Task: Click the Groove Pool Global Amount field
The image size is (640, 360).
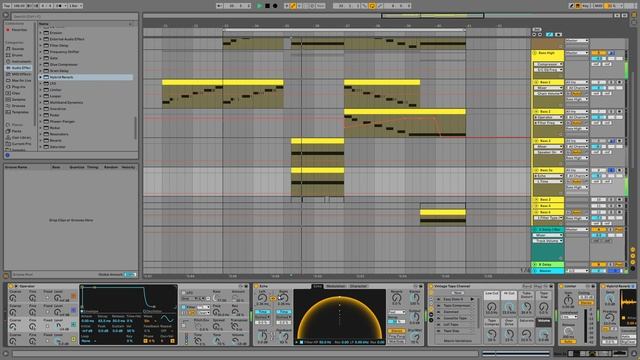Action: [x=130, y=275]
